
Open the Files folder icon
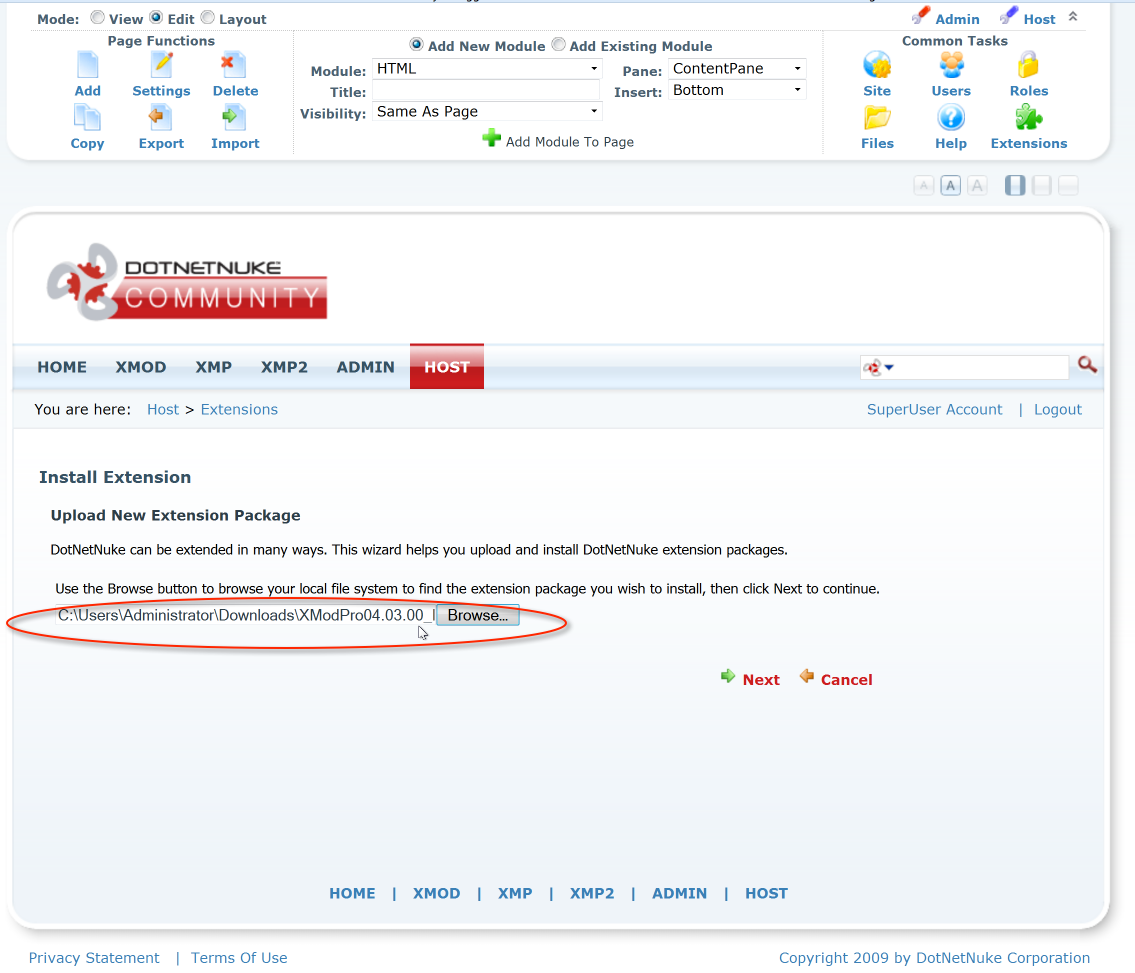(x=877, y=117)
